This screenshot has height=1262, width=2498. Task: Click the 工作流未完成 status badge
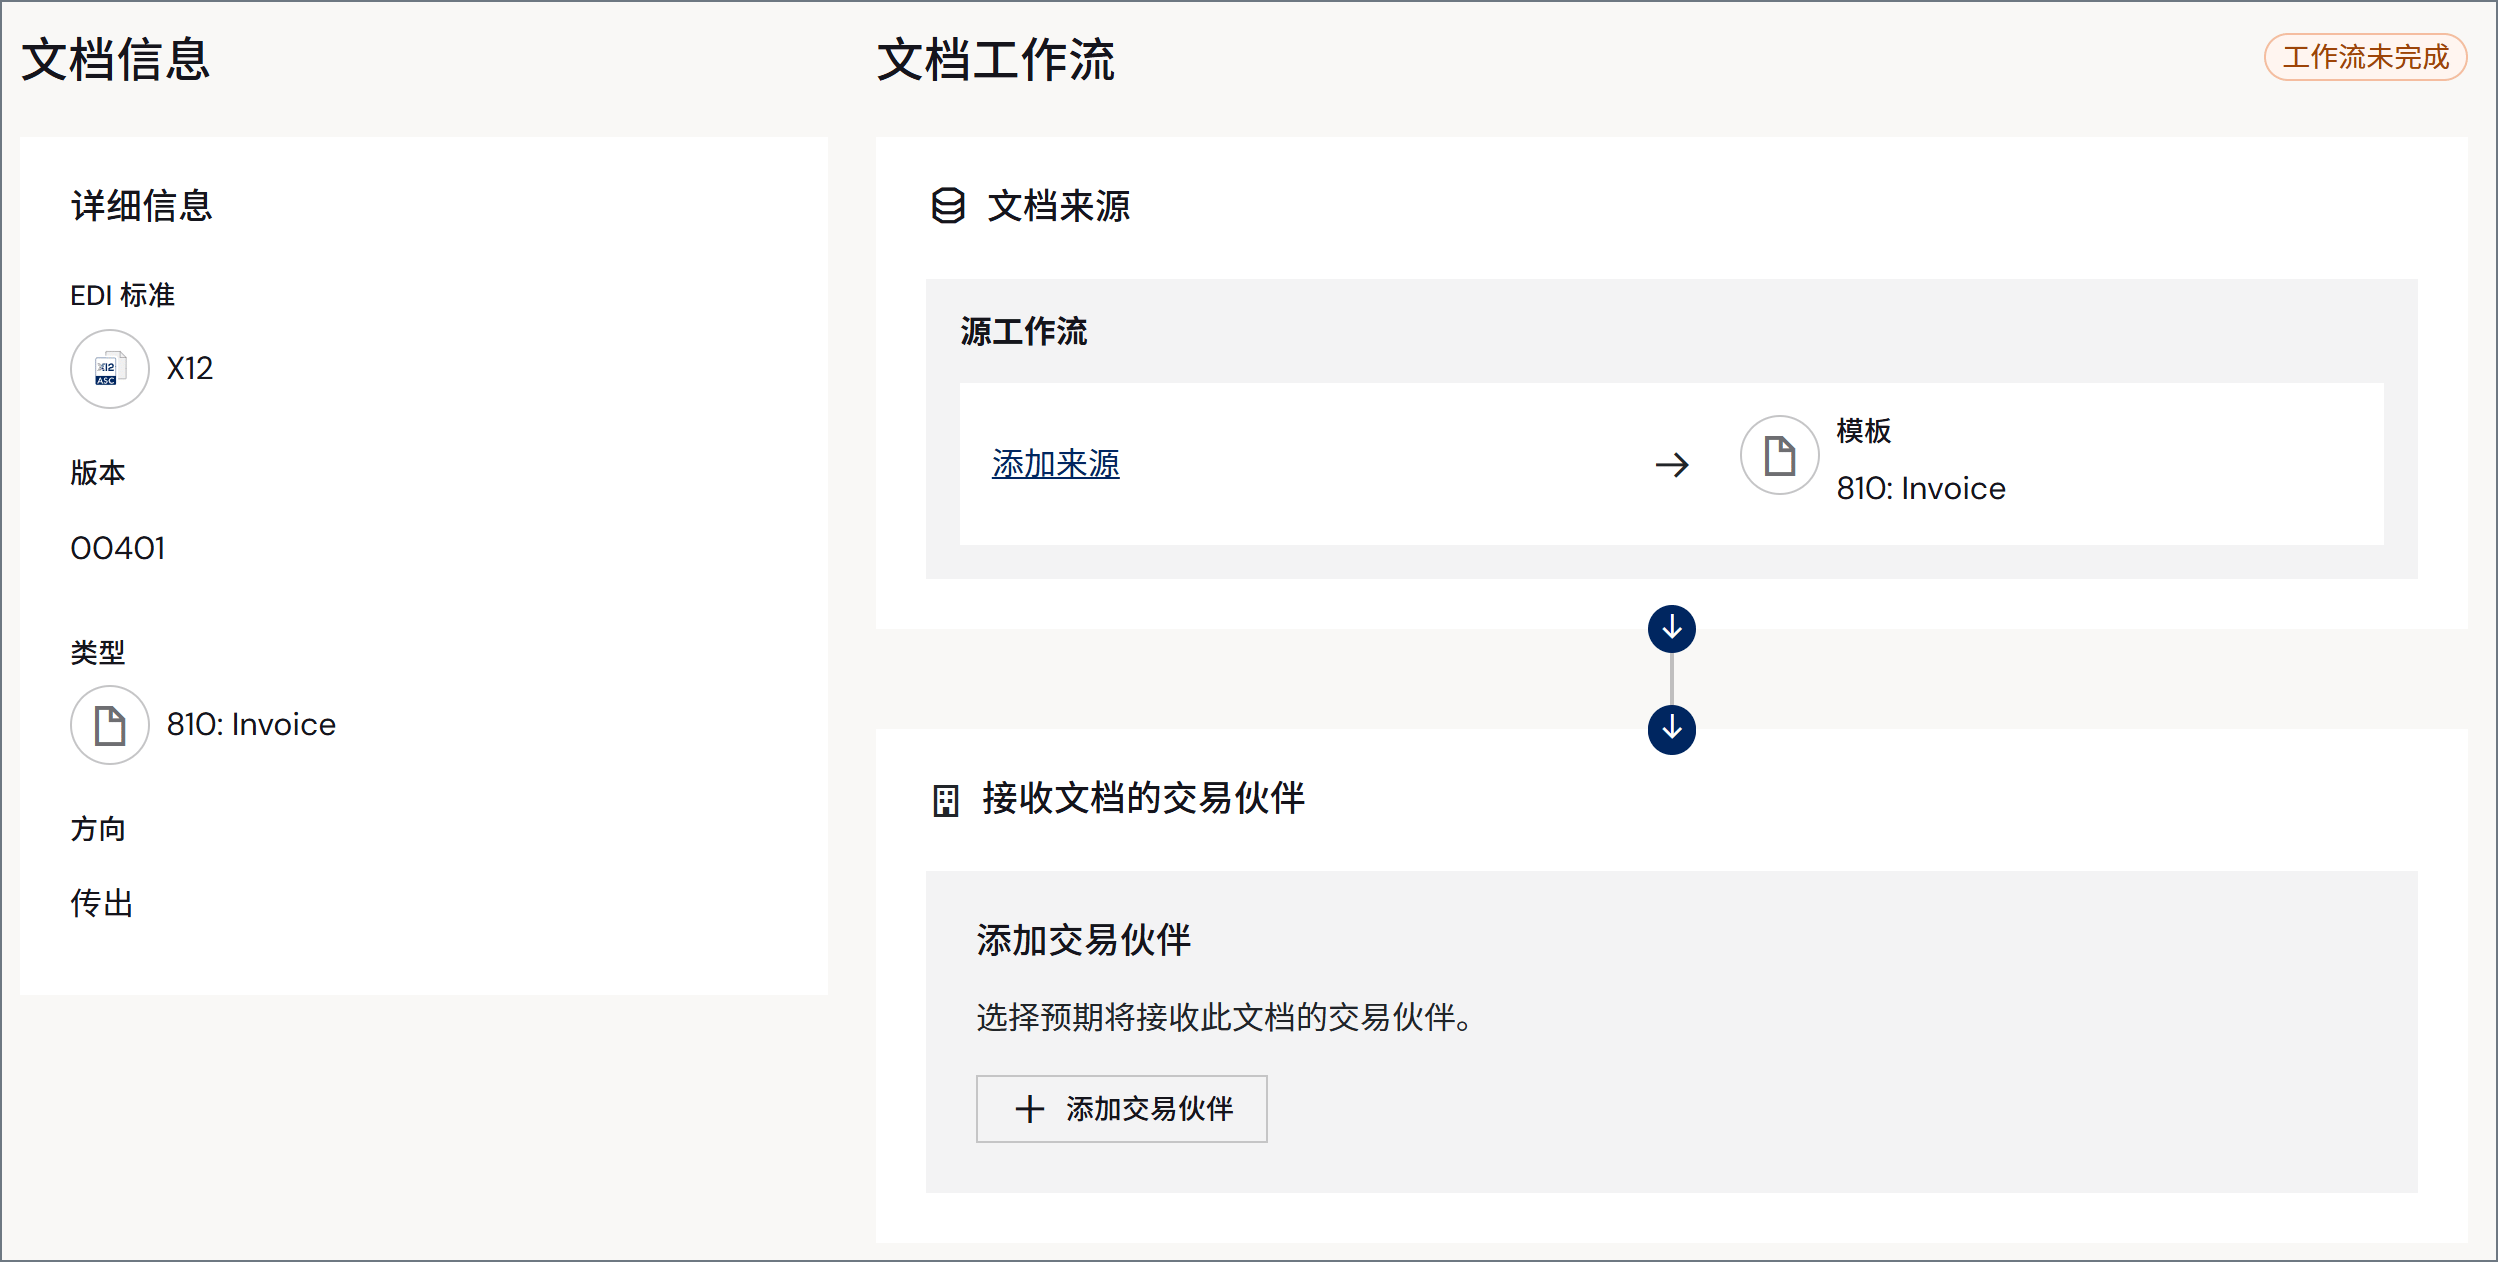pos(2366,57)
